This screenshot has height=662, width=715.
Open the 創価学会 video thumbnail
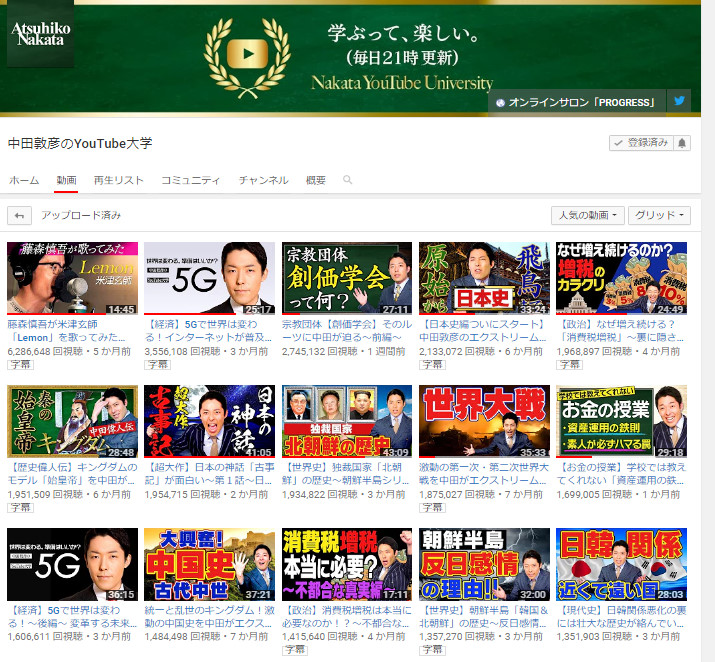pyautogui.click(x=347, y=278)
